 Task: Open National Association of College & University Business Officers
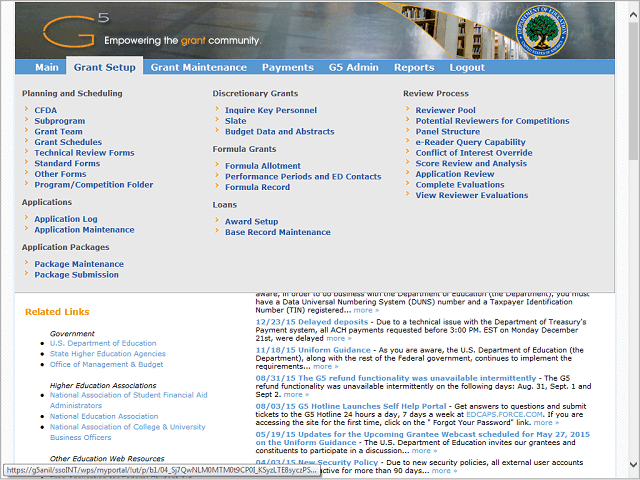click(127, 432)
